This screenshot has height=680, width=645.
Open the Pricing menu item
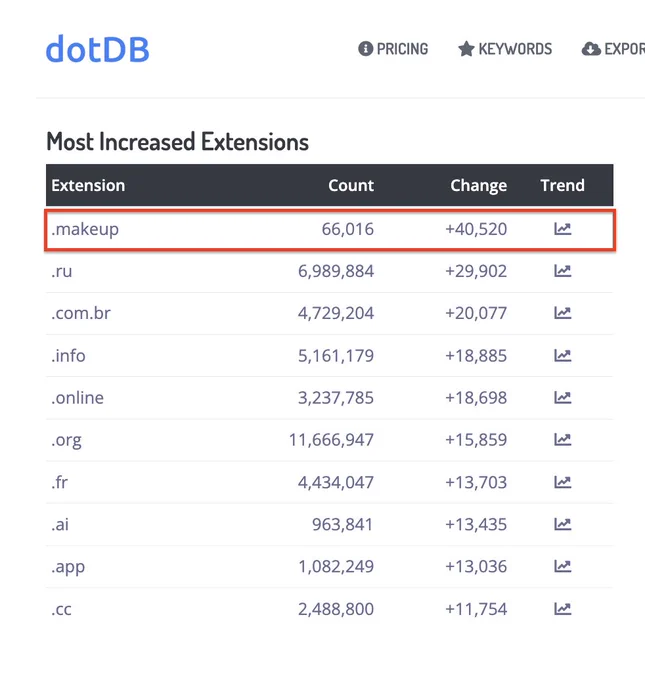[x=393, y=49]
